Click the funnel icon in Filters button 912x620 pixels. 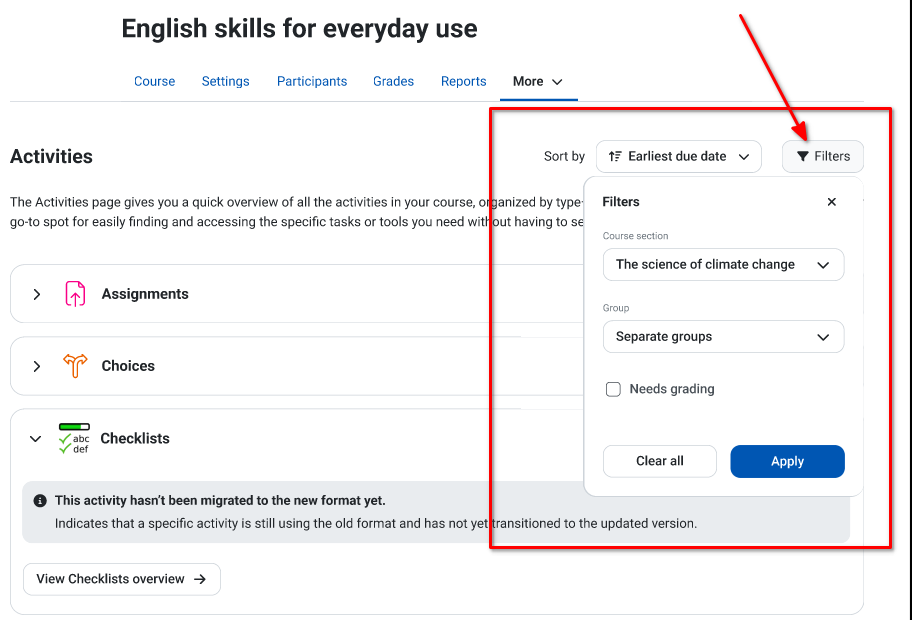(803, 156)
